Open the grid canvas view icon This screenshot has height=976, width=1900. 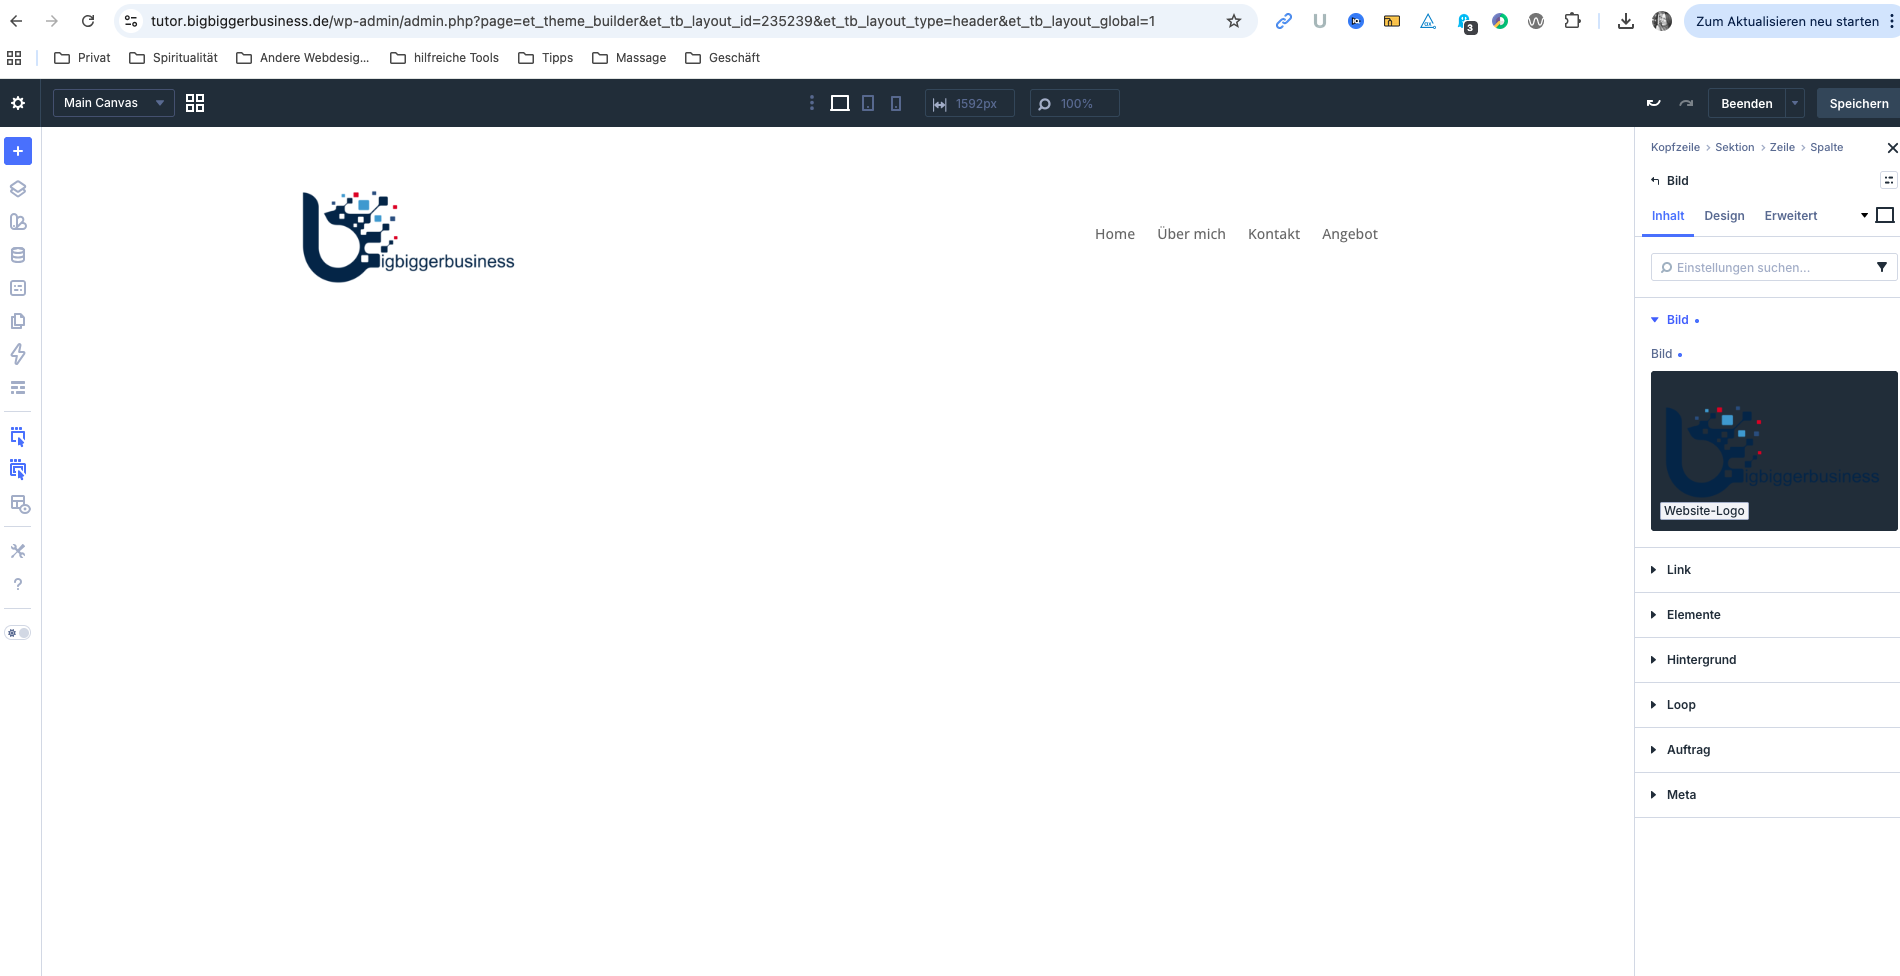tap(195, 103)
